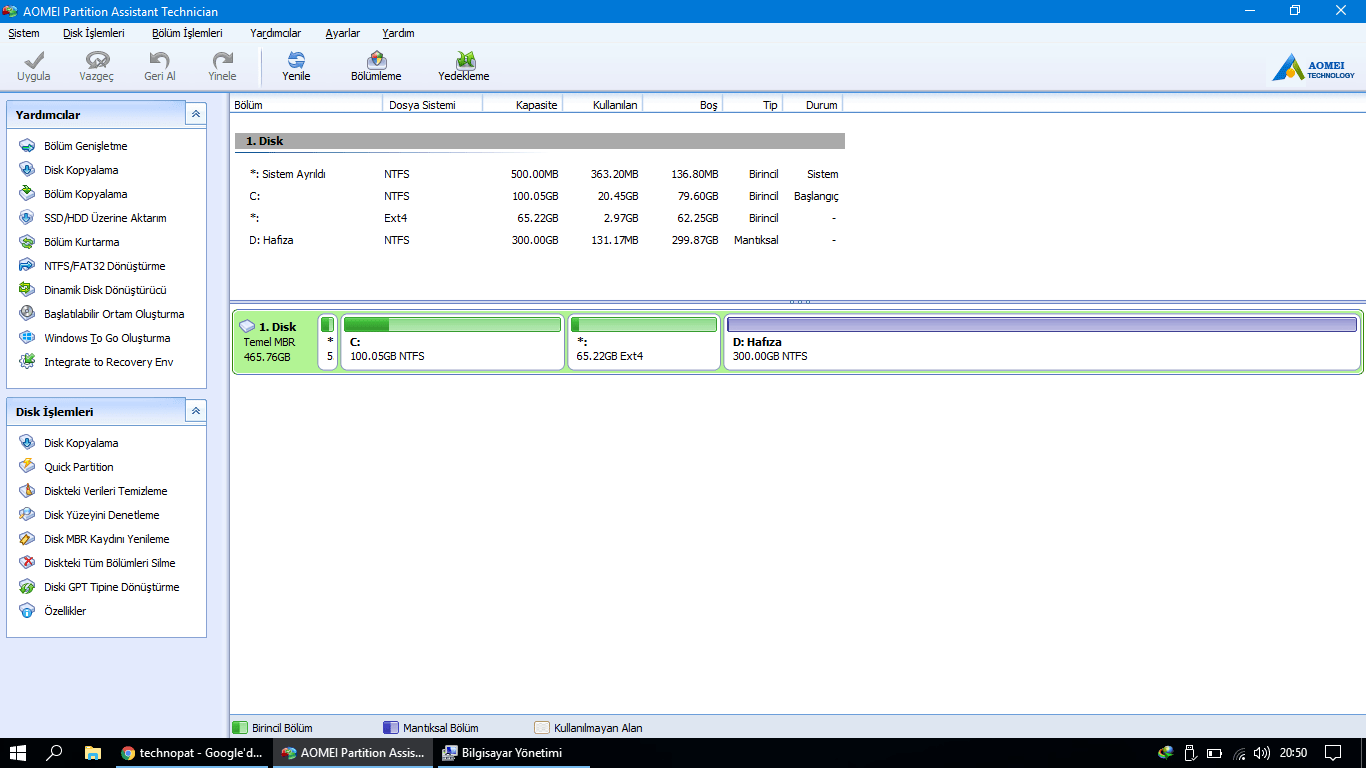Open the Bölüm İşlemleri menu
Viewport: 1366px width, 768px height.
pos(187,33)
